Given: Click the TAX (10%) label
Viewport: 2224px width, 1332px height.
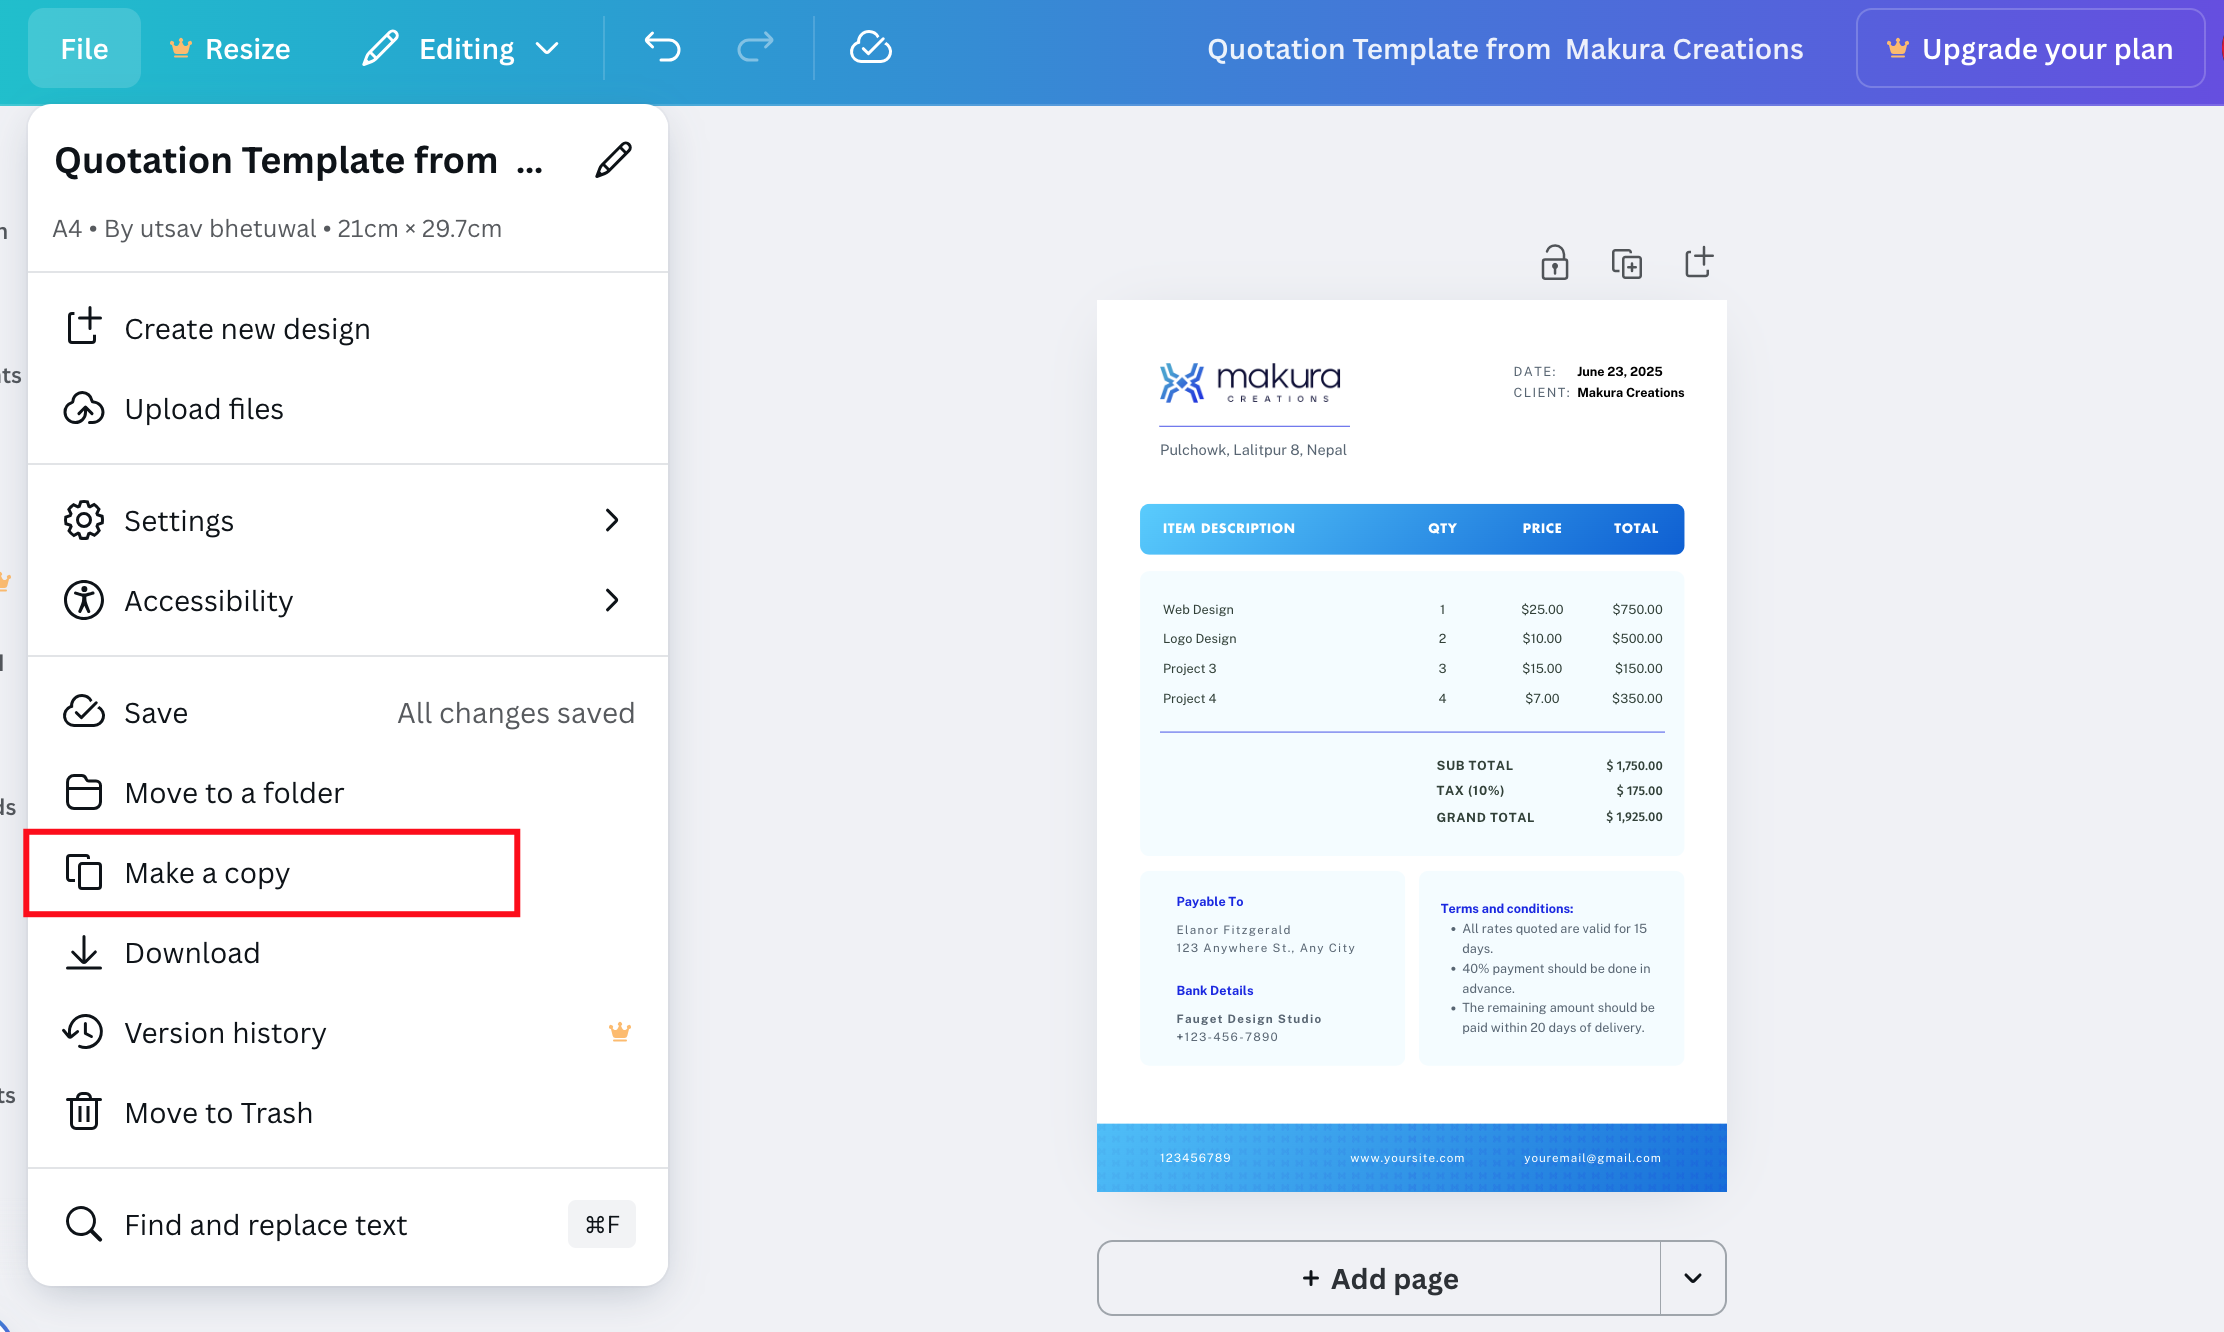Looking at the screenshot, I should (1470, 790).
